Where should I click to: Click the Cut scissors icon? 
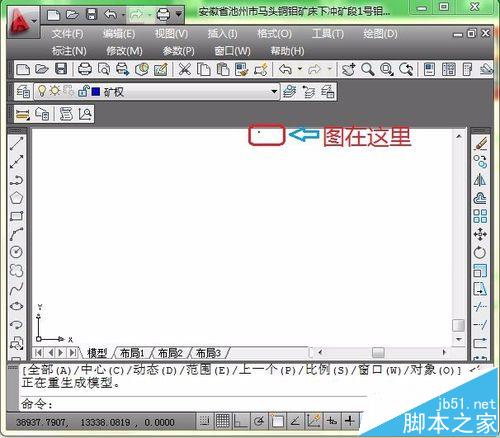click(x=185, y=69)
